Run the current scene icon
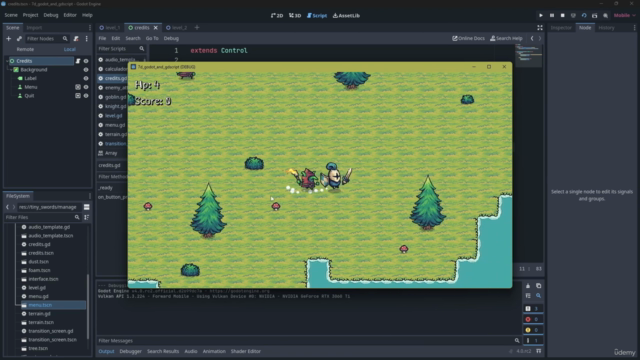 pyautogui.click(x=584, y=16)
